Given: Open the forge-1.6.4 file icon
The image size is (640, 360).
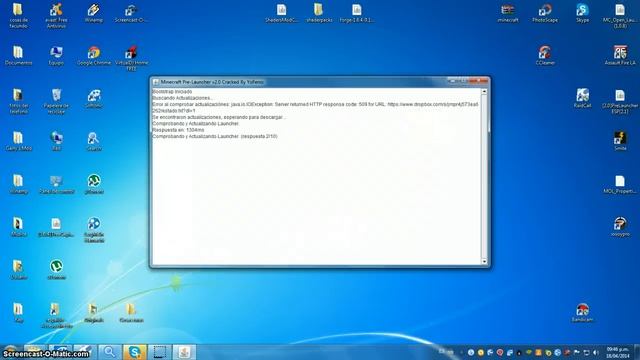Looking at the screenshot, I should [356, 13].
